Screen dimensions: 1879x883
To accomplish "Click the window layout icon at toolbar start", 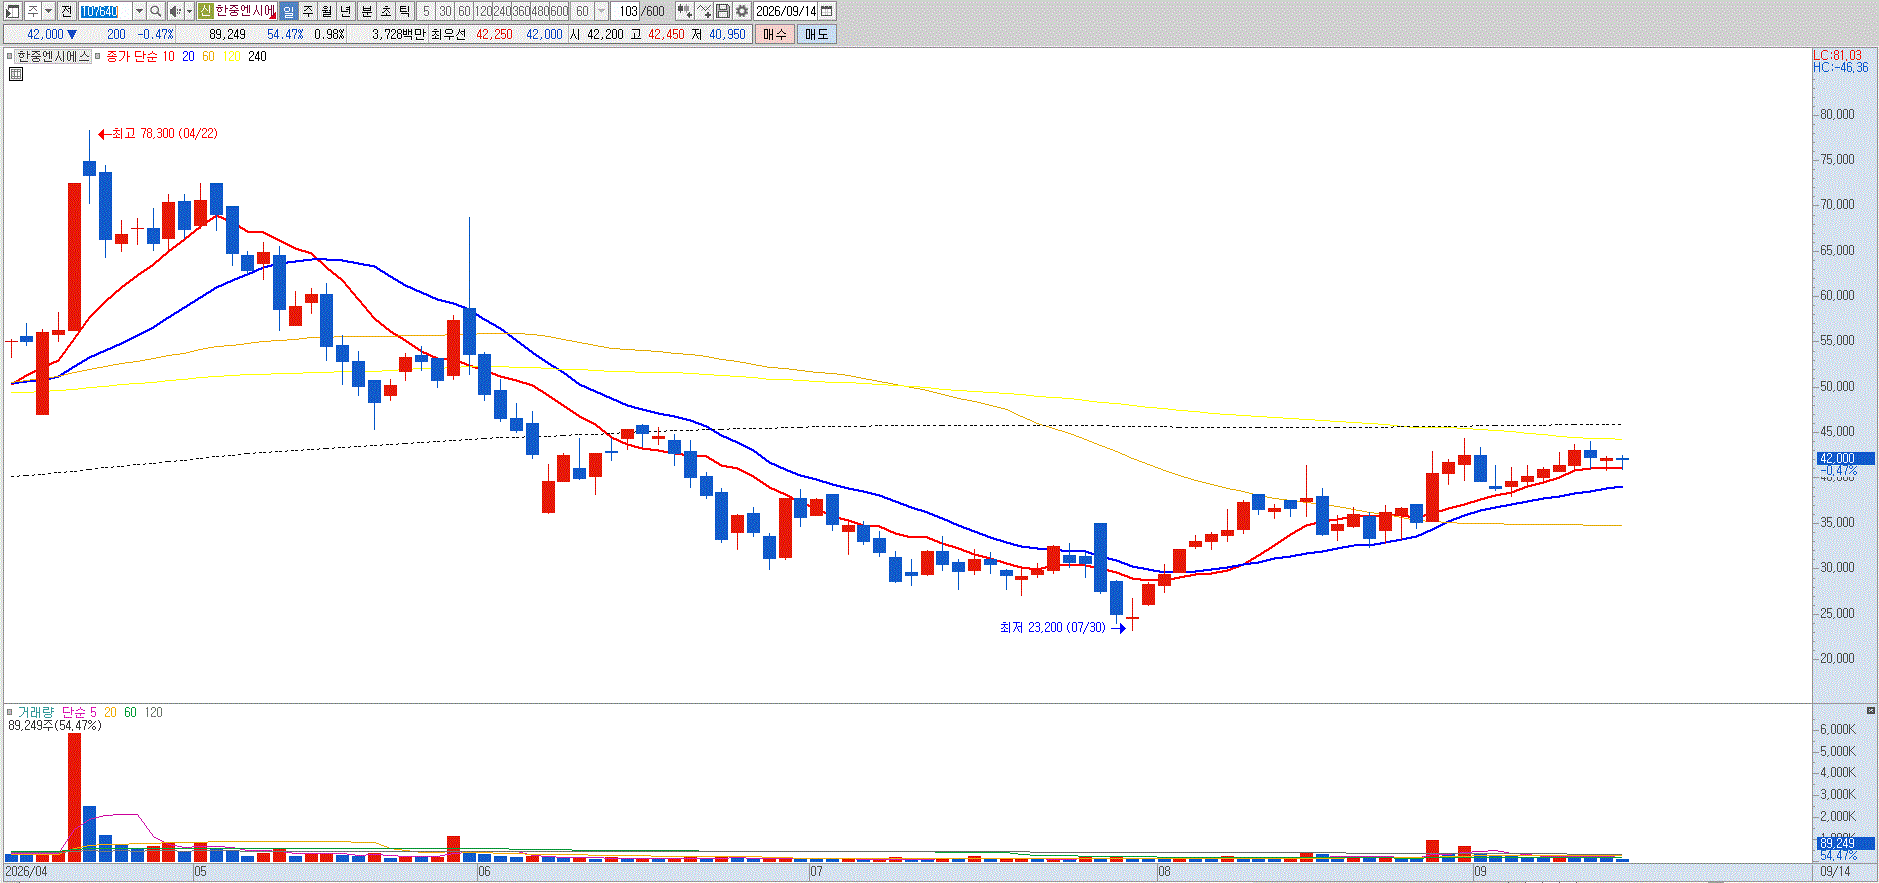I will pos(13,11).
